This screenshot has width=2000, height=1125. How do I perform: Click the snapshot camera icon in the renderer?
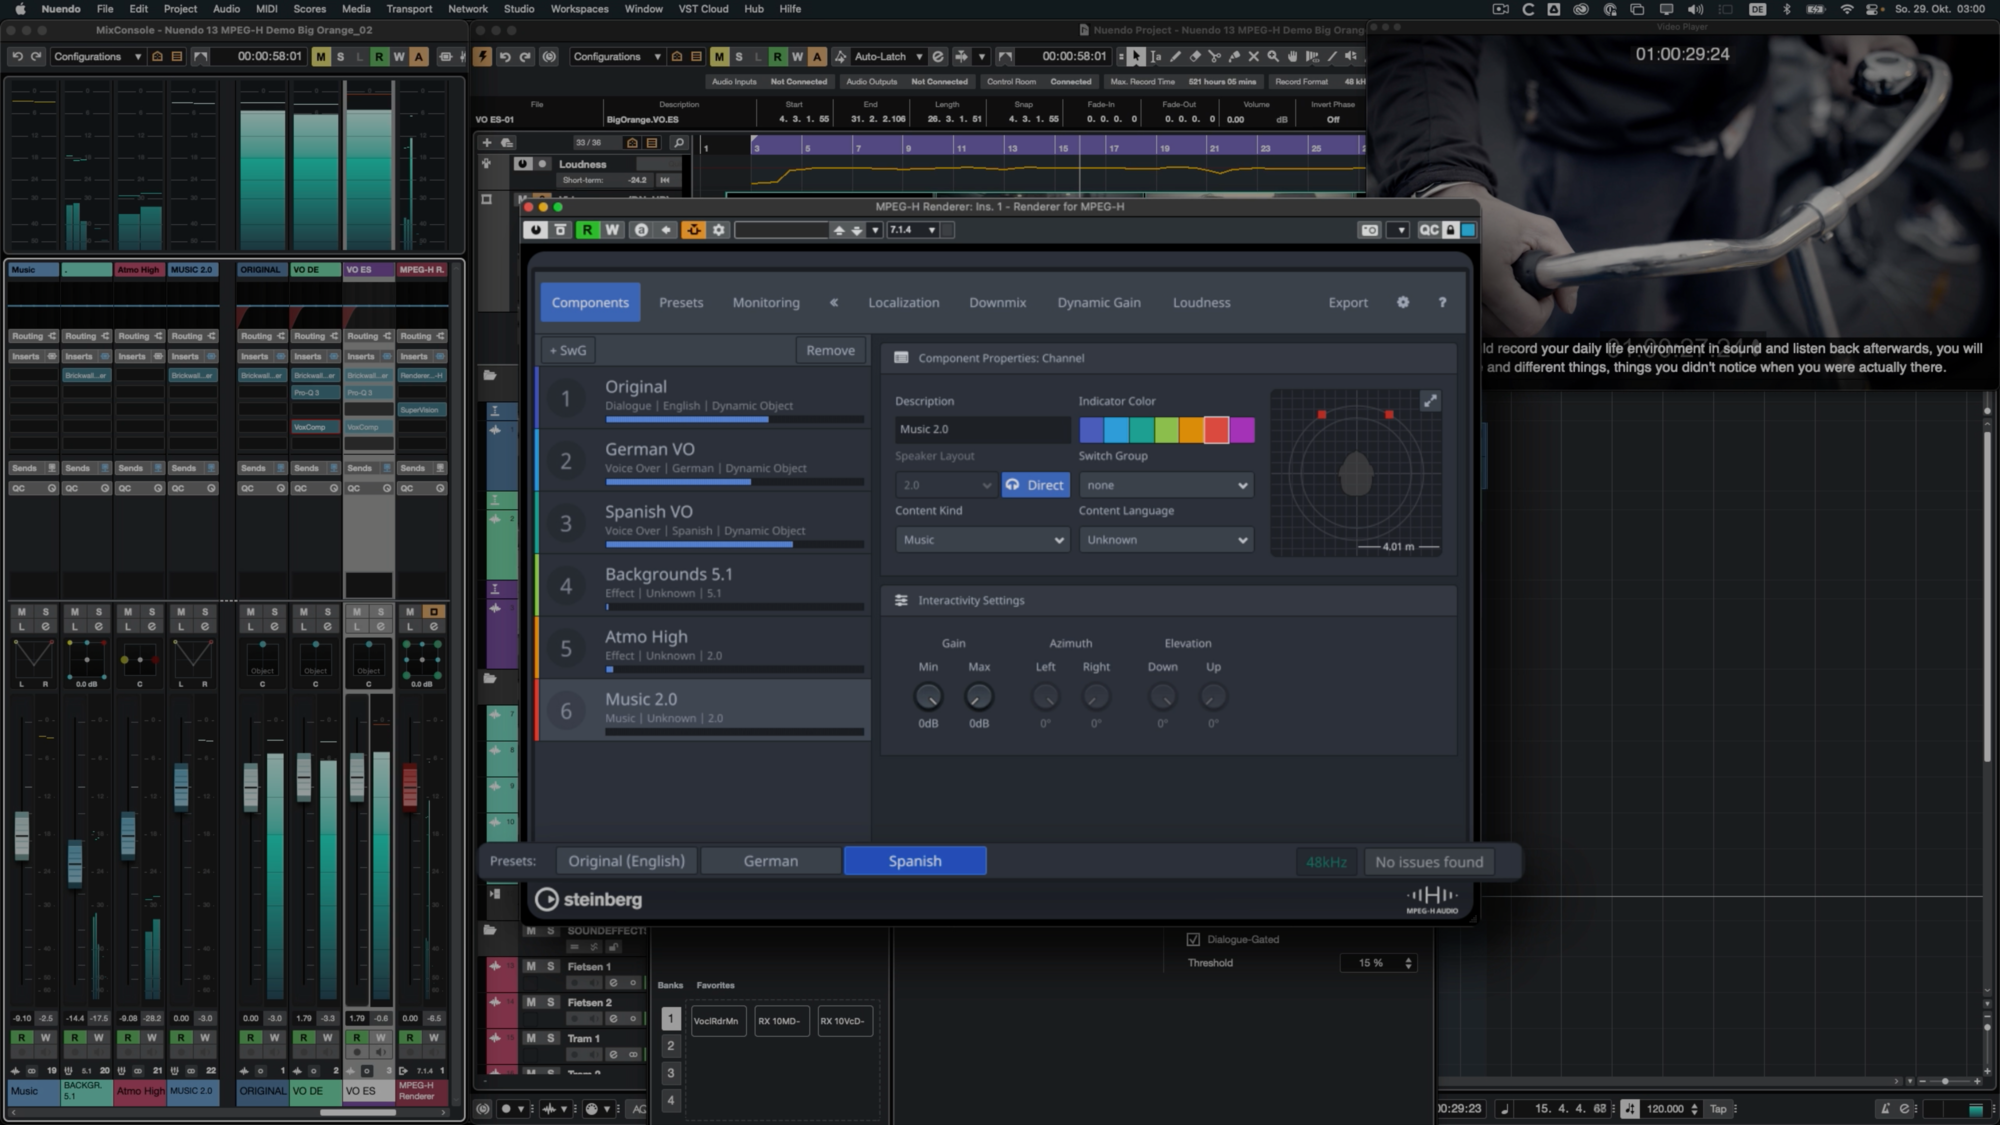coord(1368,229)
